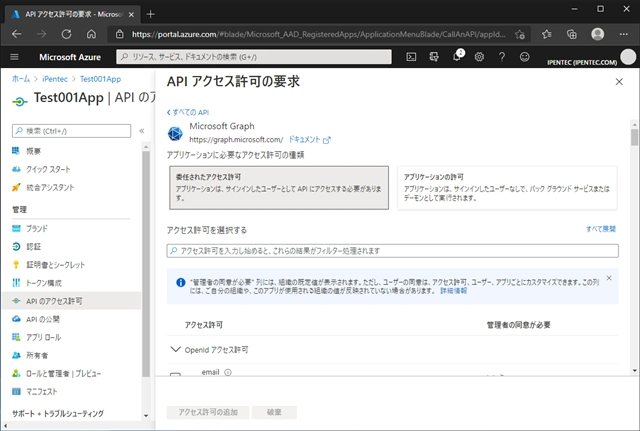Open the 詳細情報 link in banner
This screenshot has height=431, width=640.
click(x=453, y=291)
